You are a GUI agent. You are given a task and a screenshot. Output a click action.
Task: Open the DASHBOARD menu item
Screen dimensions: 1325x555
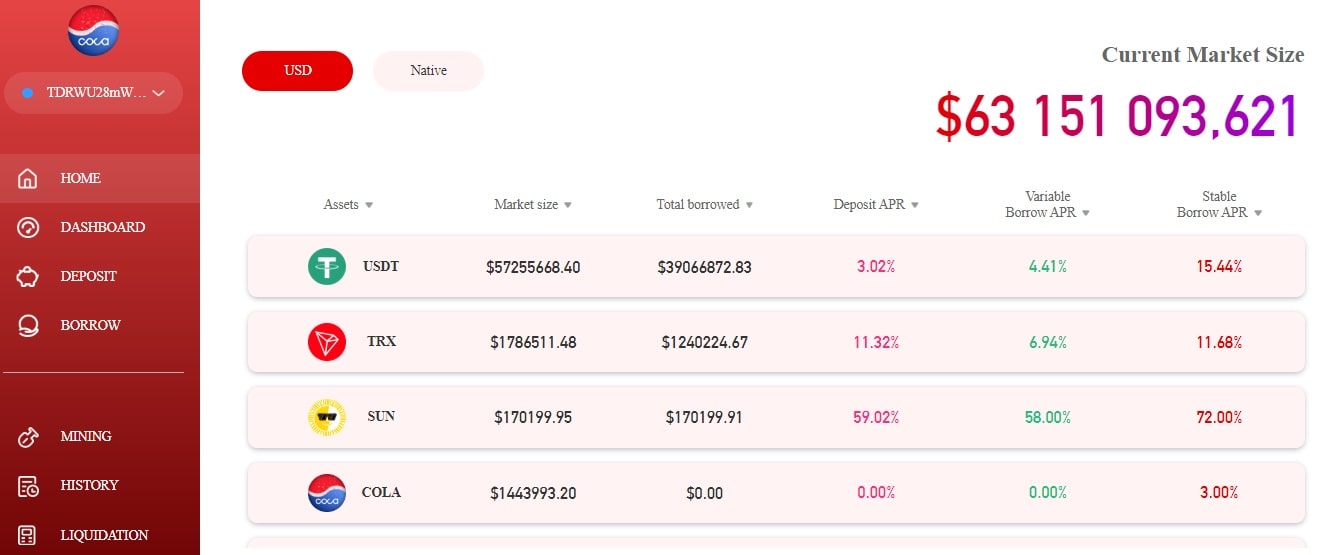coord(100,228)
